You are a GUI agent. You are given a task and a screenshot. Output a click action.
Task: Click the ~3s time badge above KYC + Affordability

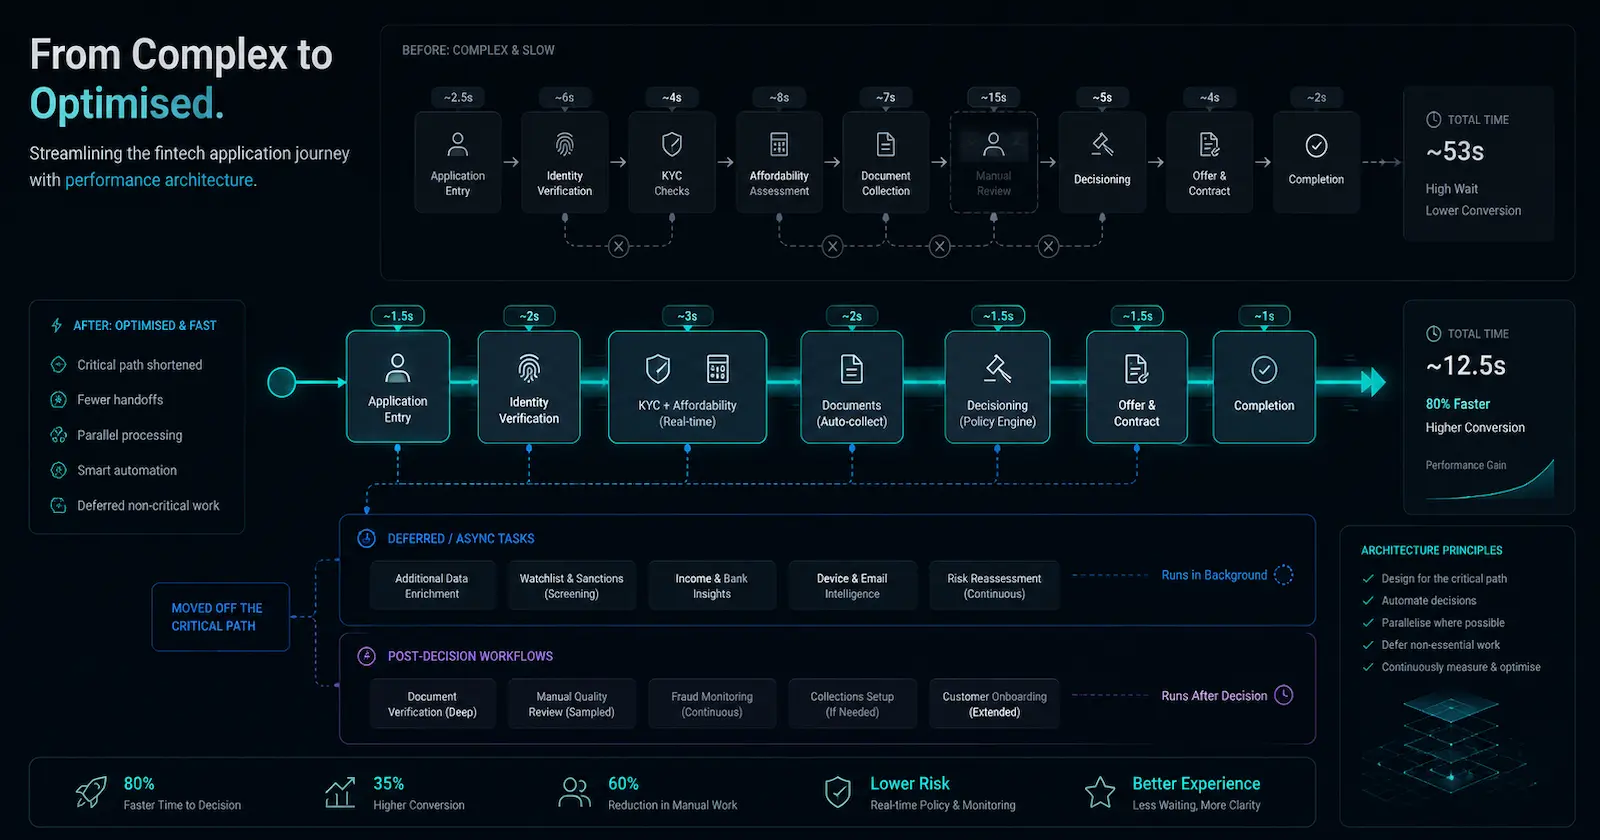pyautogui.click(x=687, y=316)
